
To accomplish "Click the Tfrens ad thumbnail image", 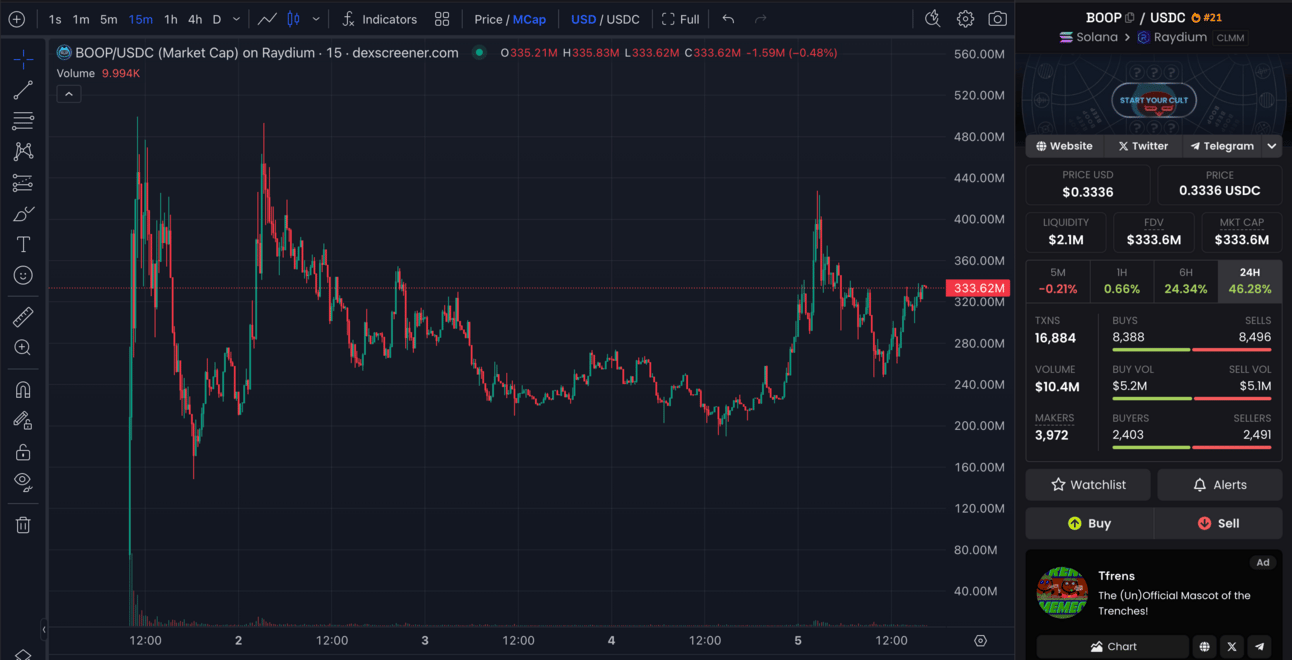I will tap(1062, 592).
